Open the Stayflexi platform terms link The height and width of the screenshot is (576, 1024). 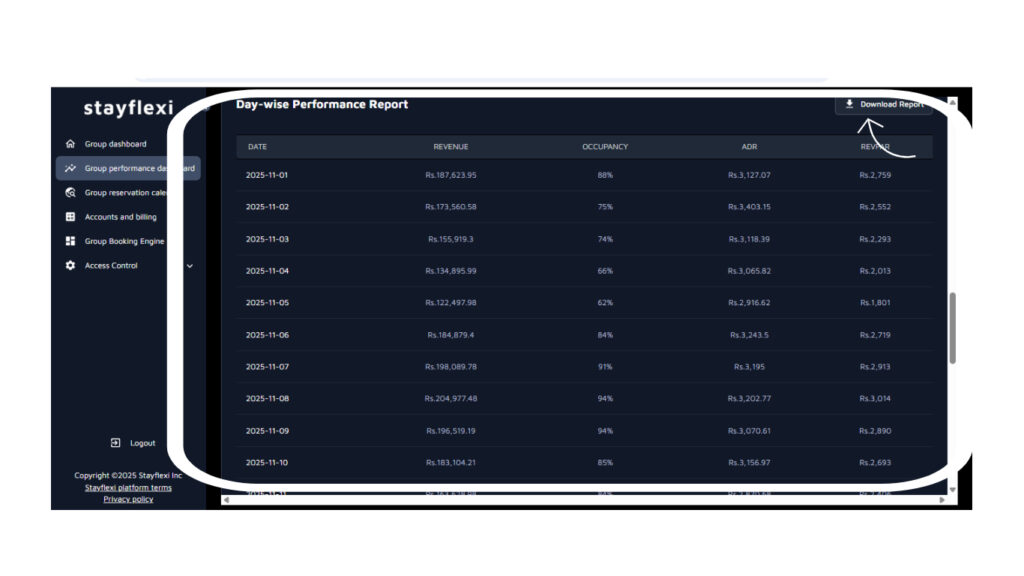click(128, 488)
